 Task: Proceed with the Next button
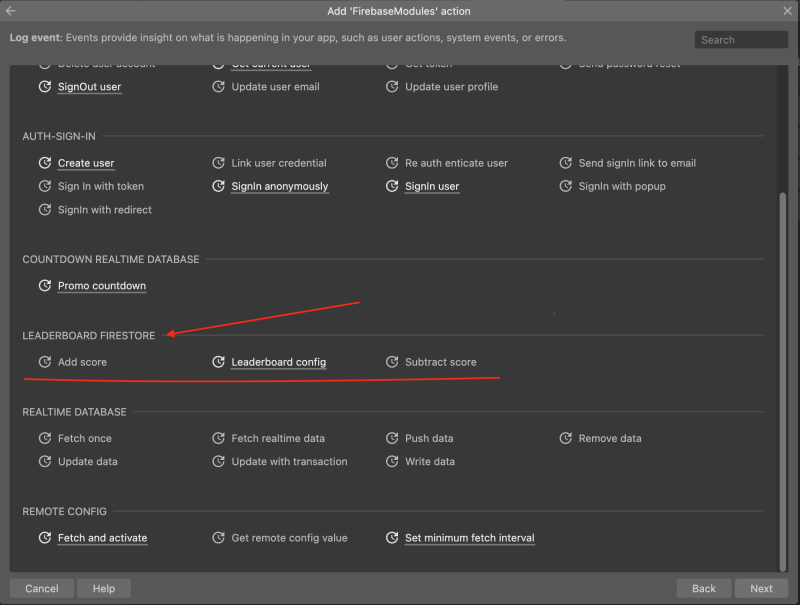761,588
